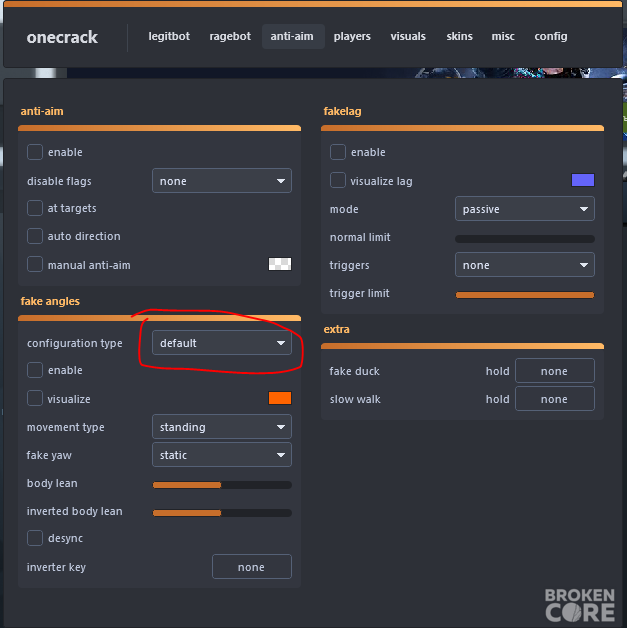Click the manual anti-aim color swatch

[x=280, y=264]
